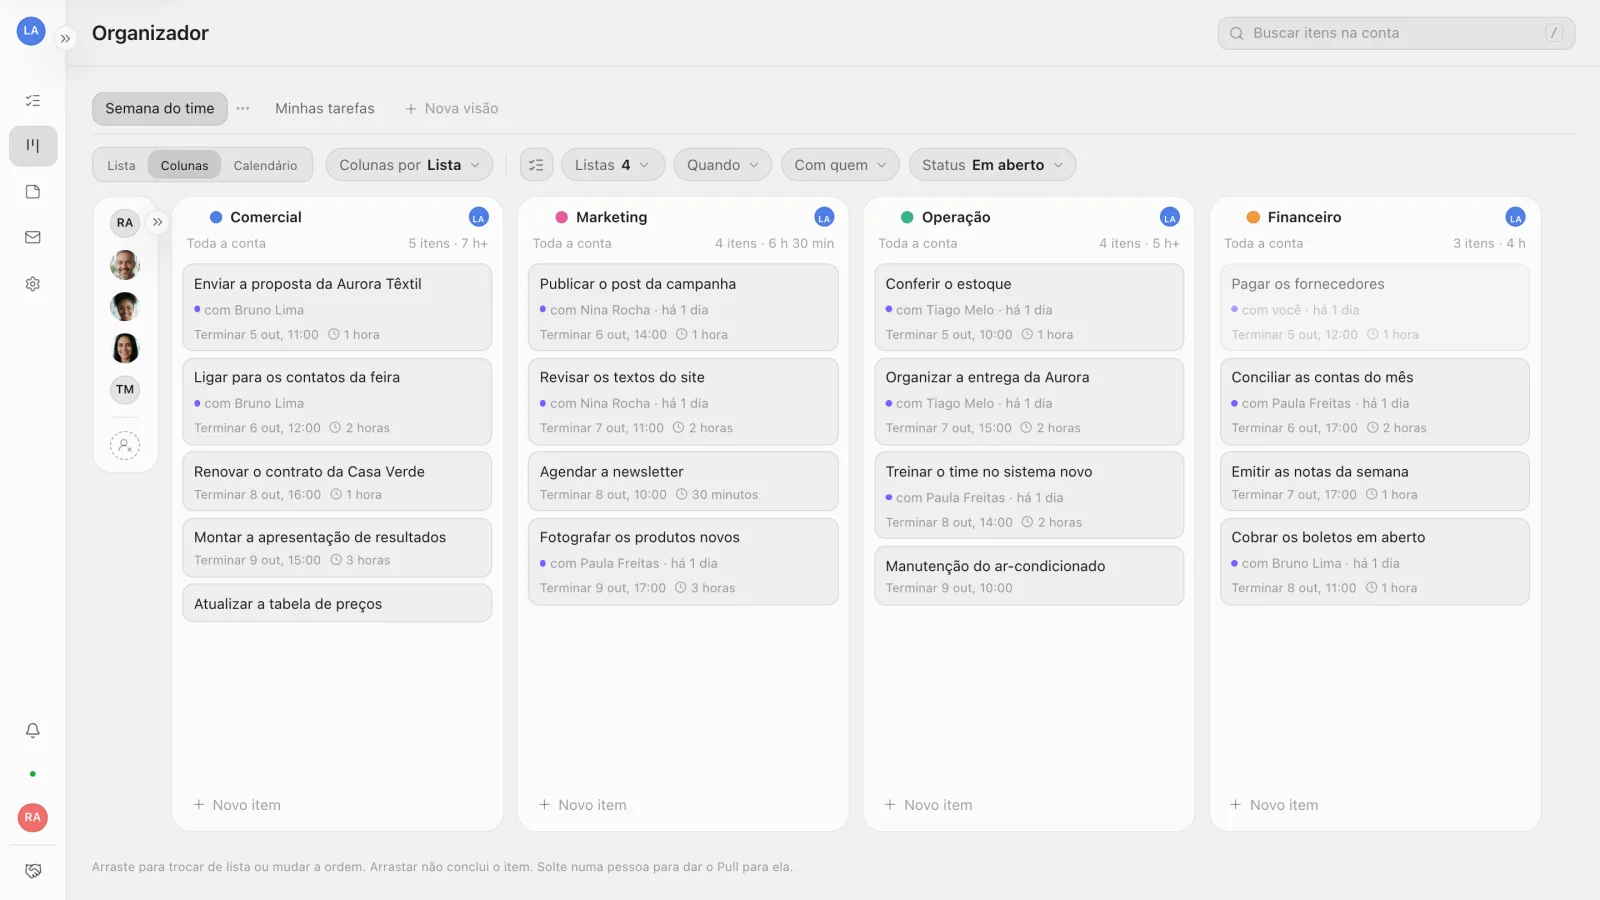Screen dimensions: 1600x900
Task: Select the Semana do time tab
Action: (x=160, y=108)
